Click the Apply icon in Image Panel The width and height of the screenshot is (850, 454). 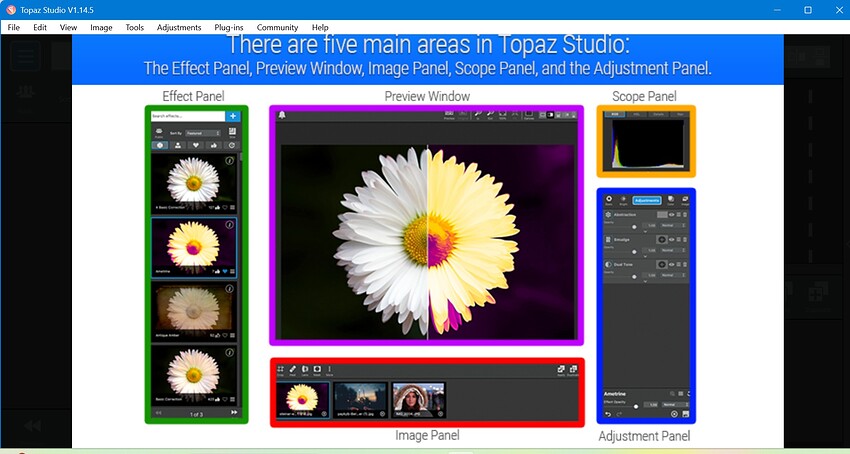point(561,369)
